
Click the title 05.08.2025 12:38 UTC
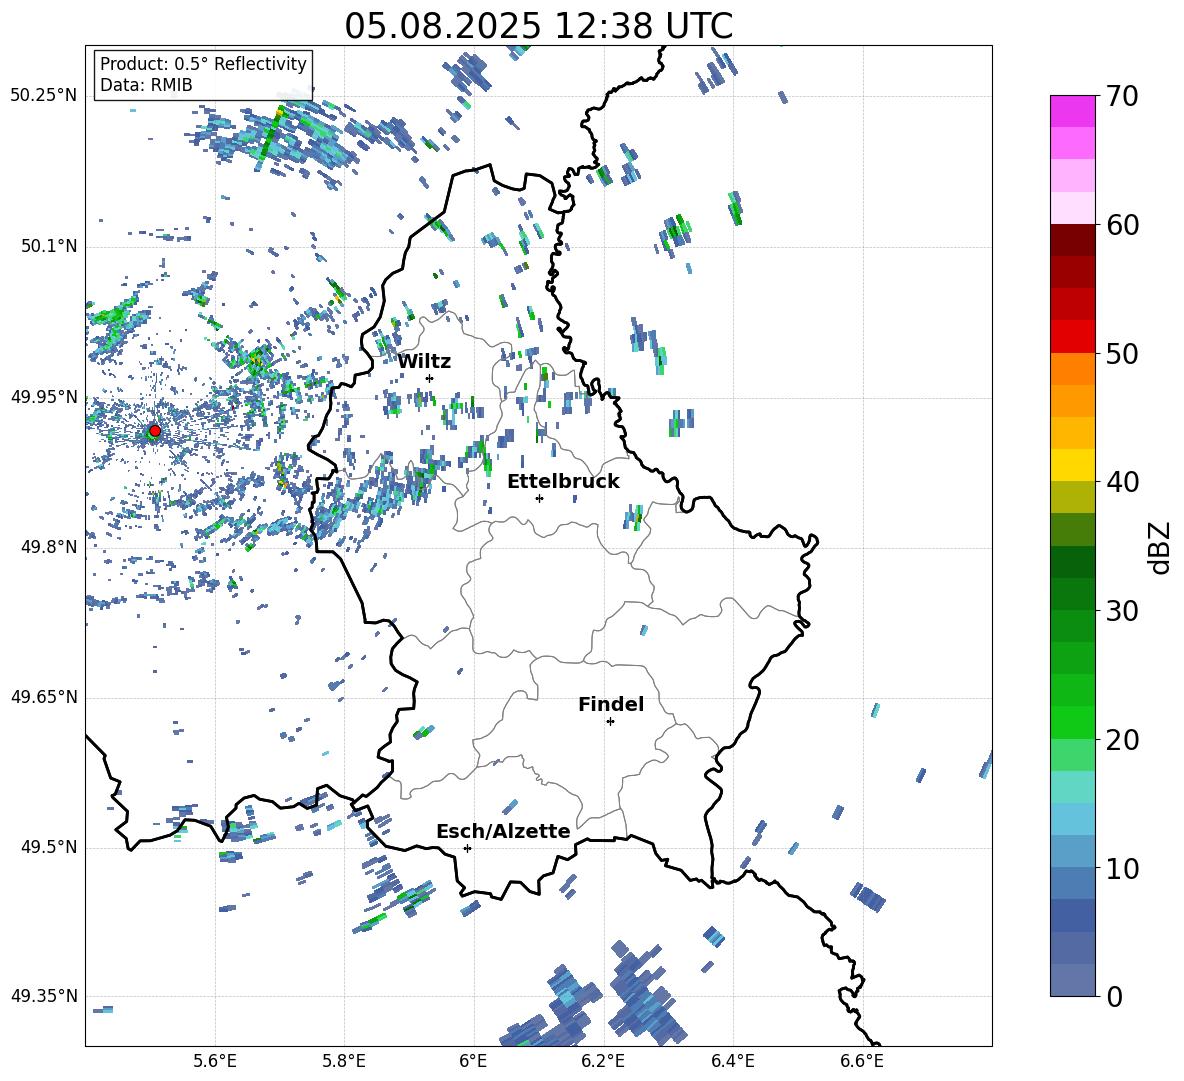click(538, 26)
